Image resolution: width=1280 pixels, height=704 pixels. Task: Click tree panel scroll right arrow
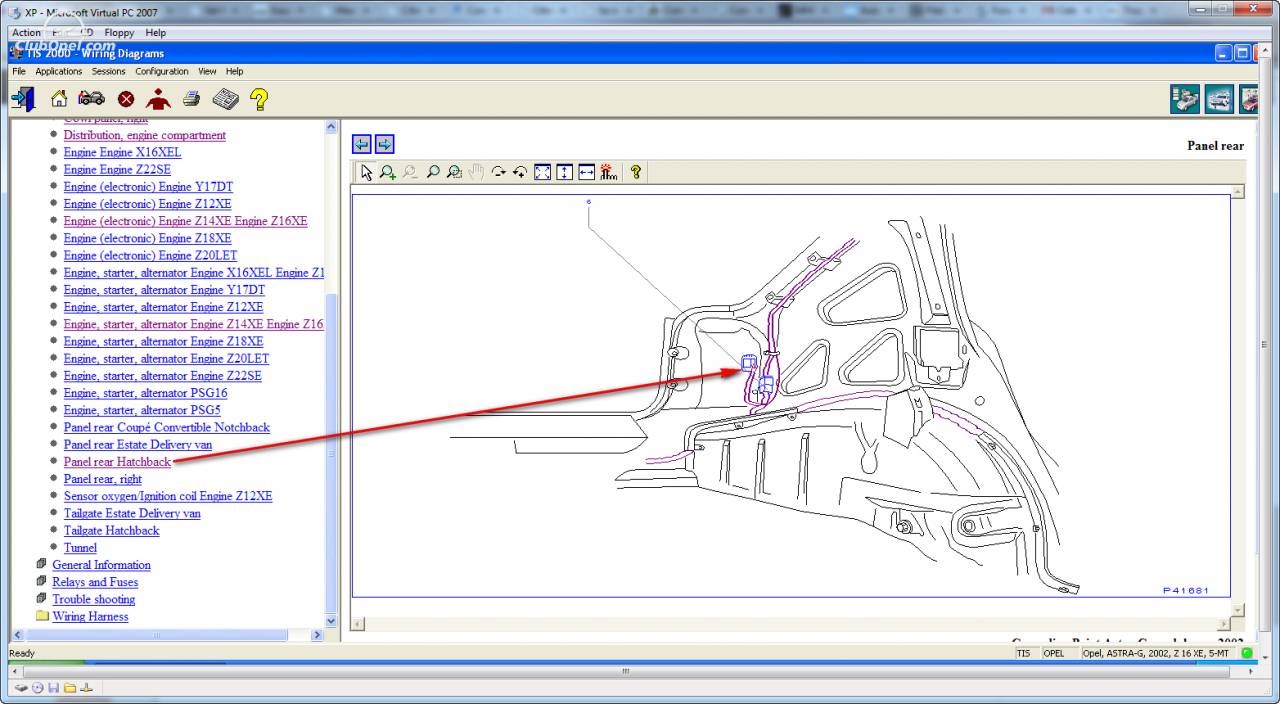tap(318, 635)
